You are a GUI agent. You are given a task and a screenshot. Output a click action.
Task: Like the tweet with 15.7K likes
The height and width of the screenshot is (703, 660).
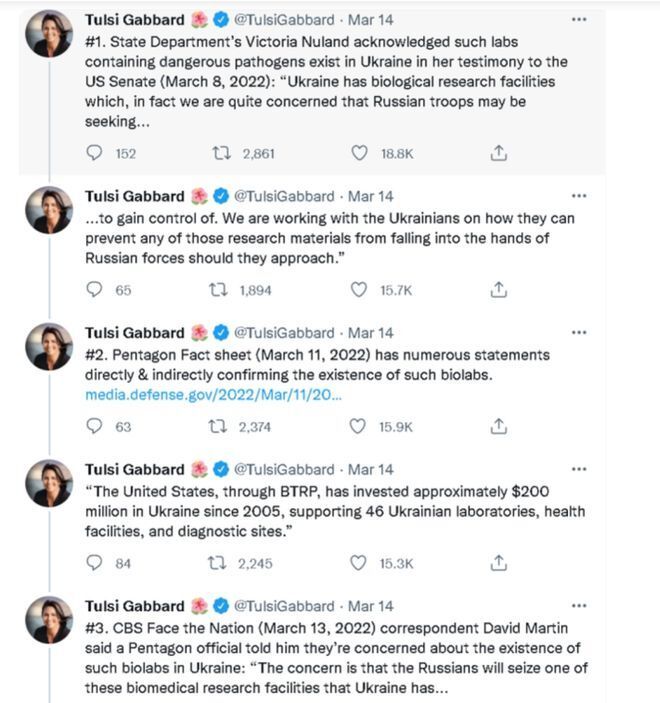pos(359,290)
